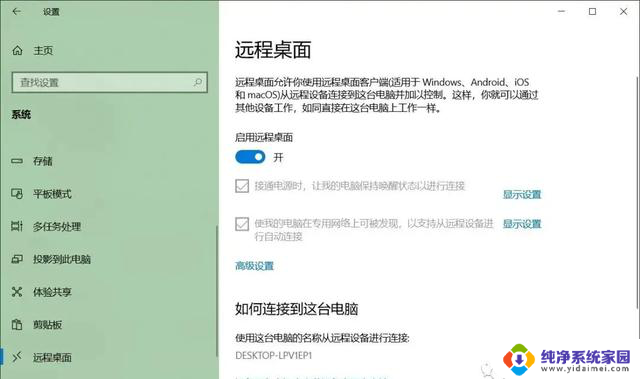This screenshot has height=379, width=640.
Task: Click the 系统 section header
Action: pyautogui.click(x=21, y=115)
